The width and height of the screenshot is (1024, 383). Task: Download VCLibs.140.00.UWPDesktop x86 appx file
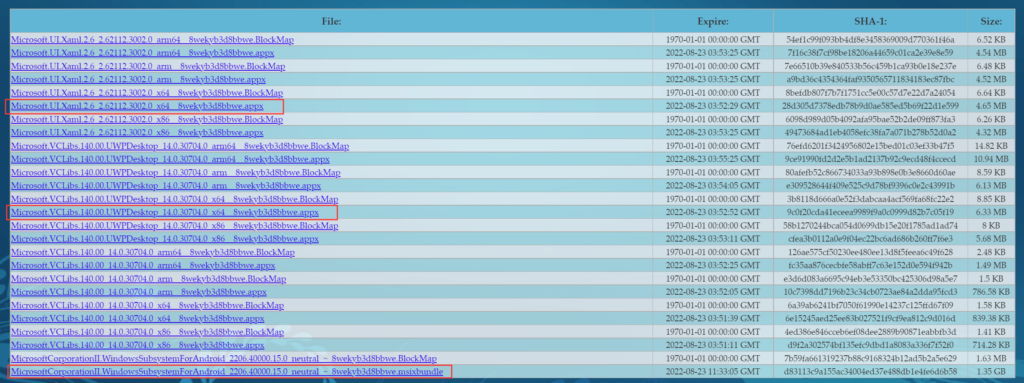click(165, 239)
